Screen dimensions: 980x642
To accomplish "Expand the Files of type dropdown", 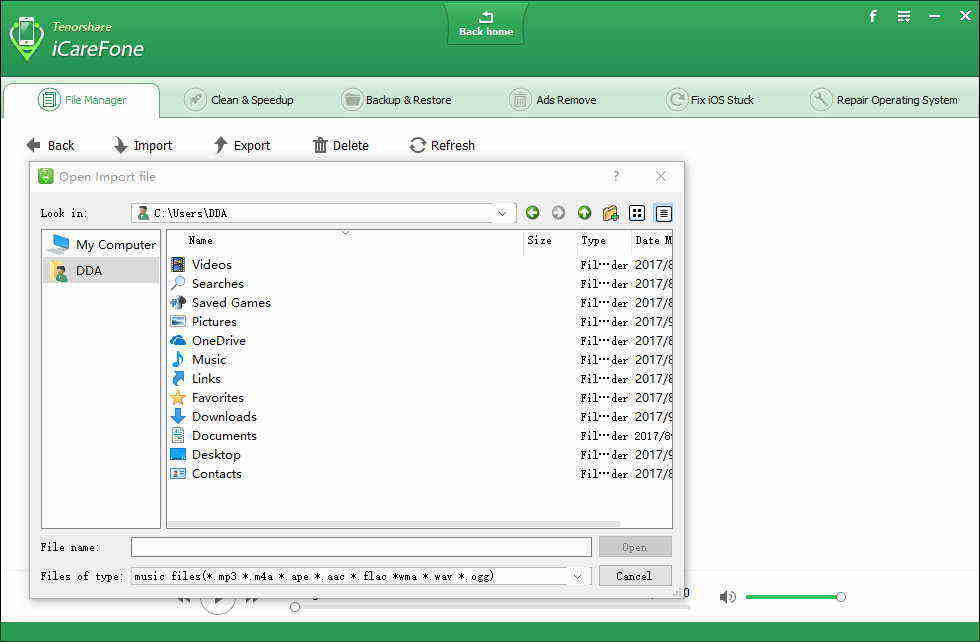I will click(x=577, y=576).
